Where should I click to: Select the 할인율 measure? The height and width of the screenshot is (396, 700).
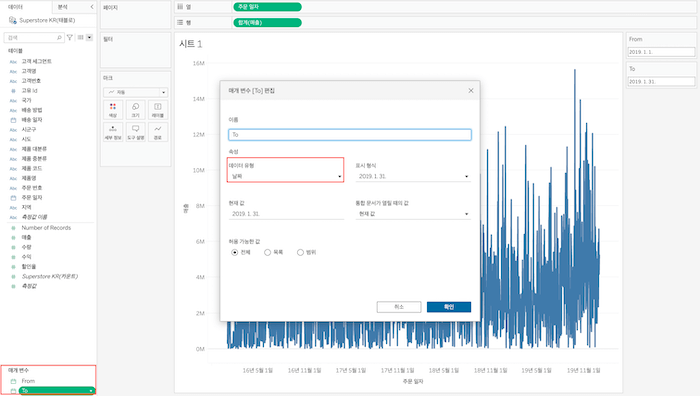coord(29,267)
